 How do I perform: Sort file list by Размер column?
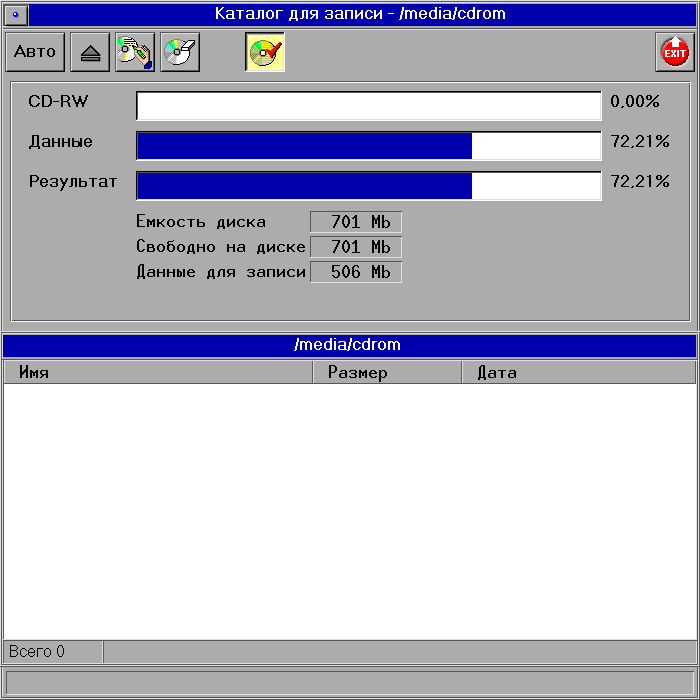387,372
